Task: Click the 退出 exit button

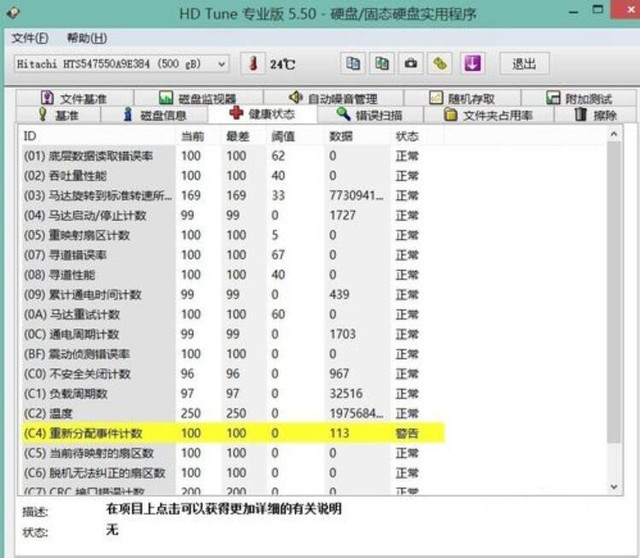Action: [524, 64]
